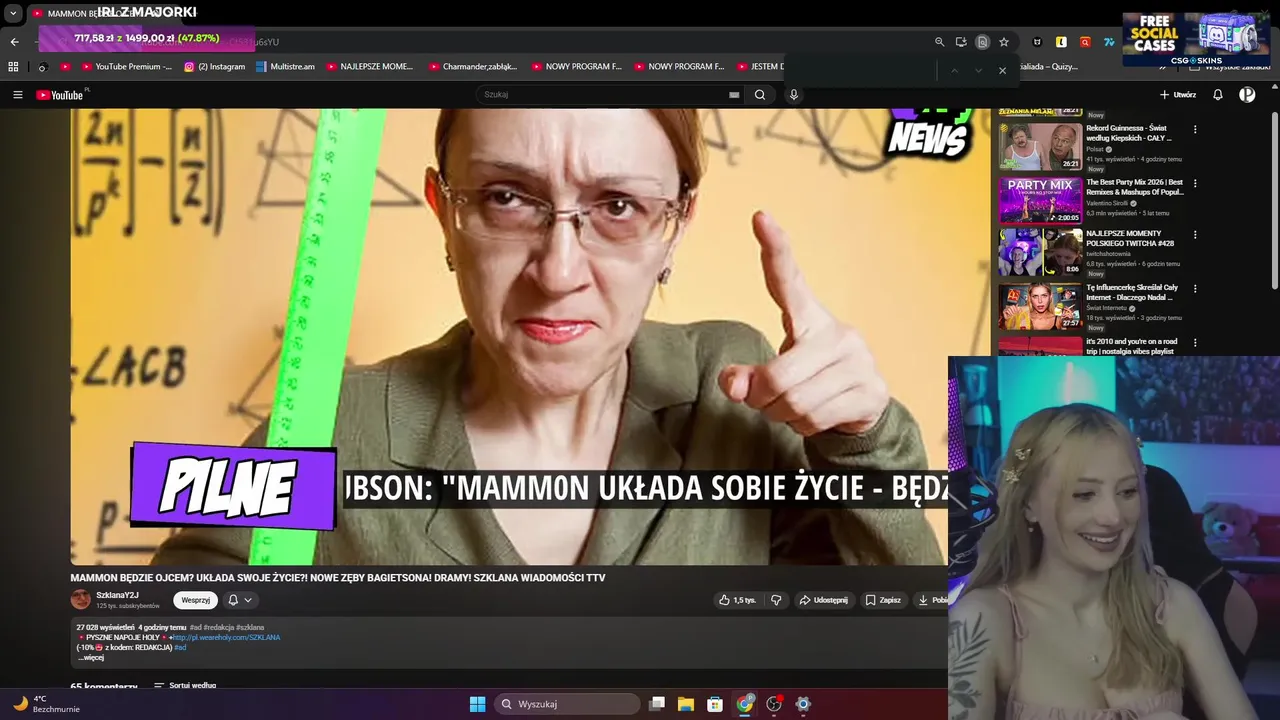1280x720 pixels.
Task: Open Chrome from the taskbar
Action: coord(745,704)
